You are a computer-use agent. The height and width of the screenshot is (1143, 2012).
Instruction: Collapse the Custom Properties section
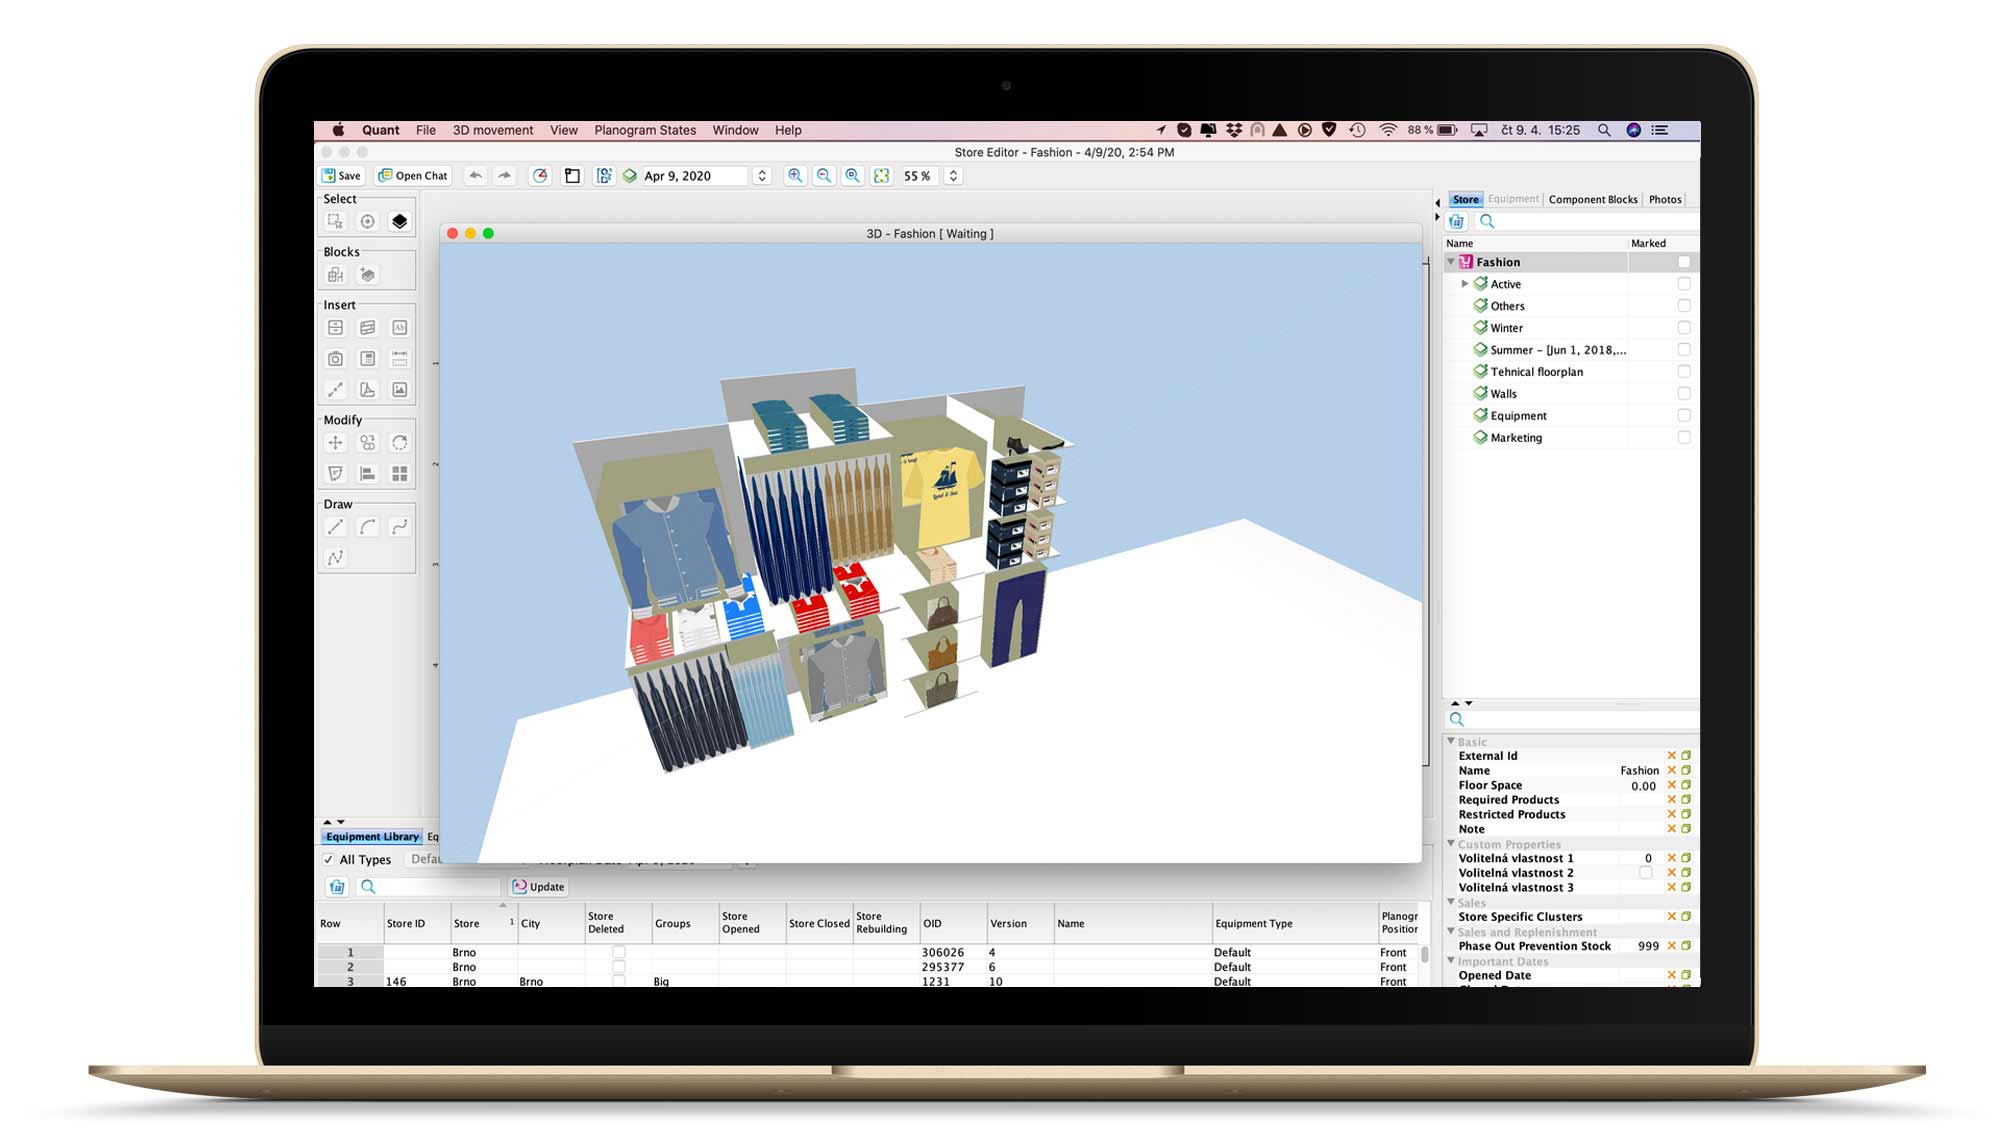point(1451,844)
